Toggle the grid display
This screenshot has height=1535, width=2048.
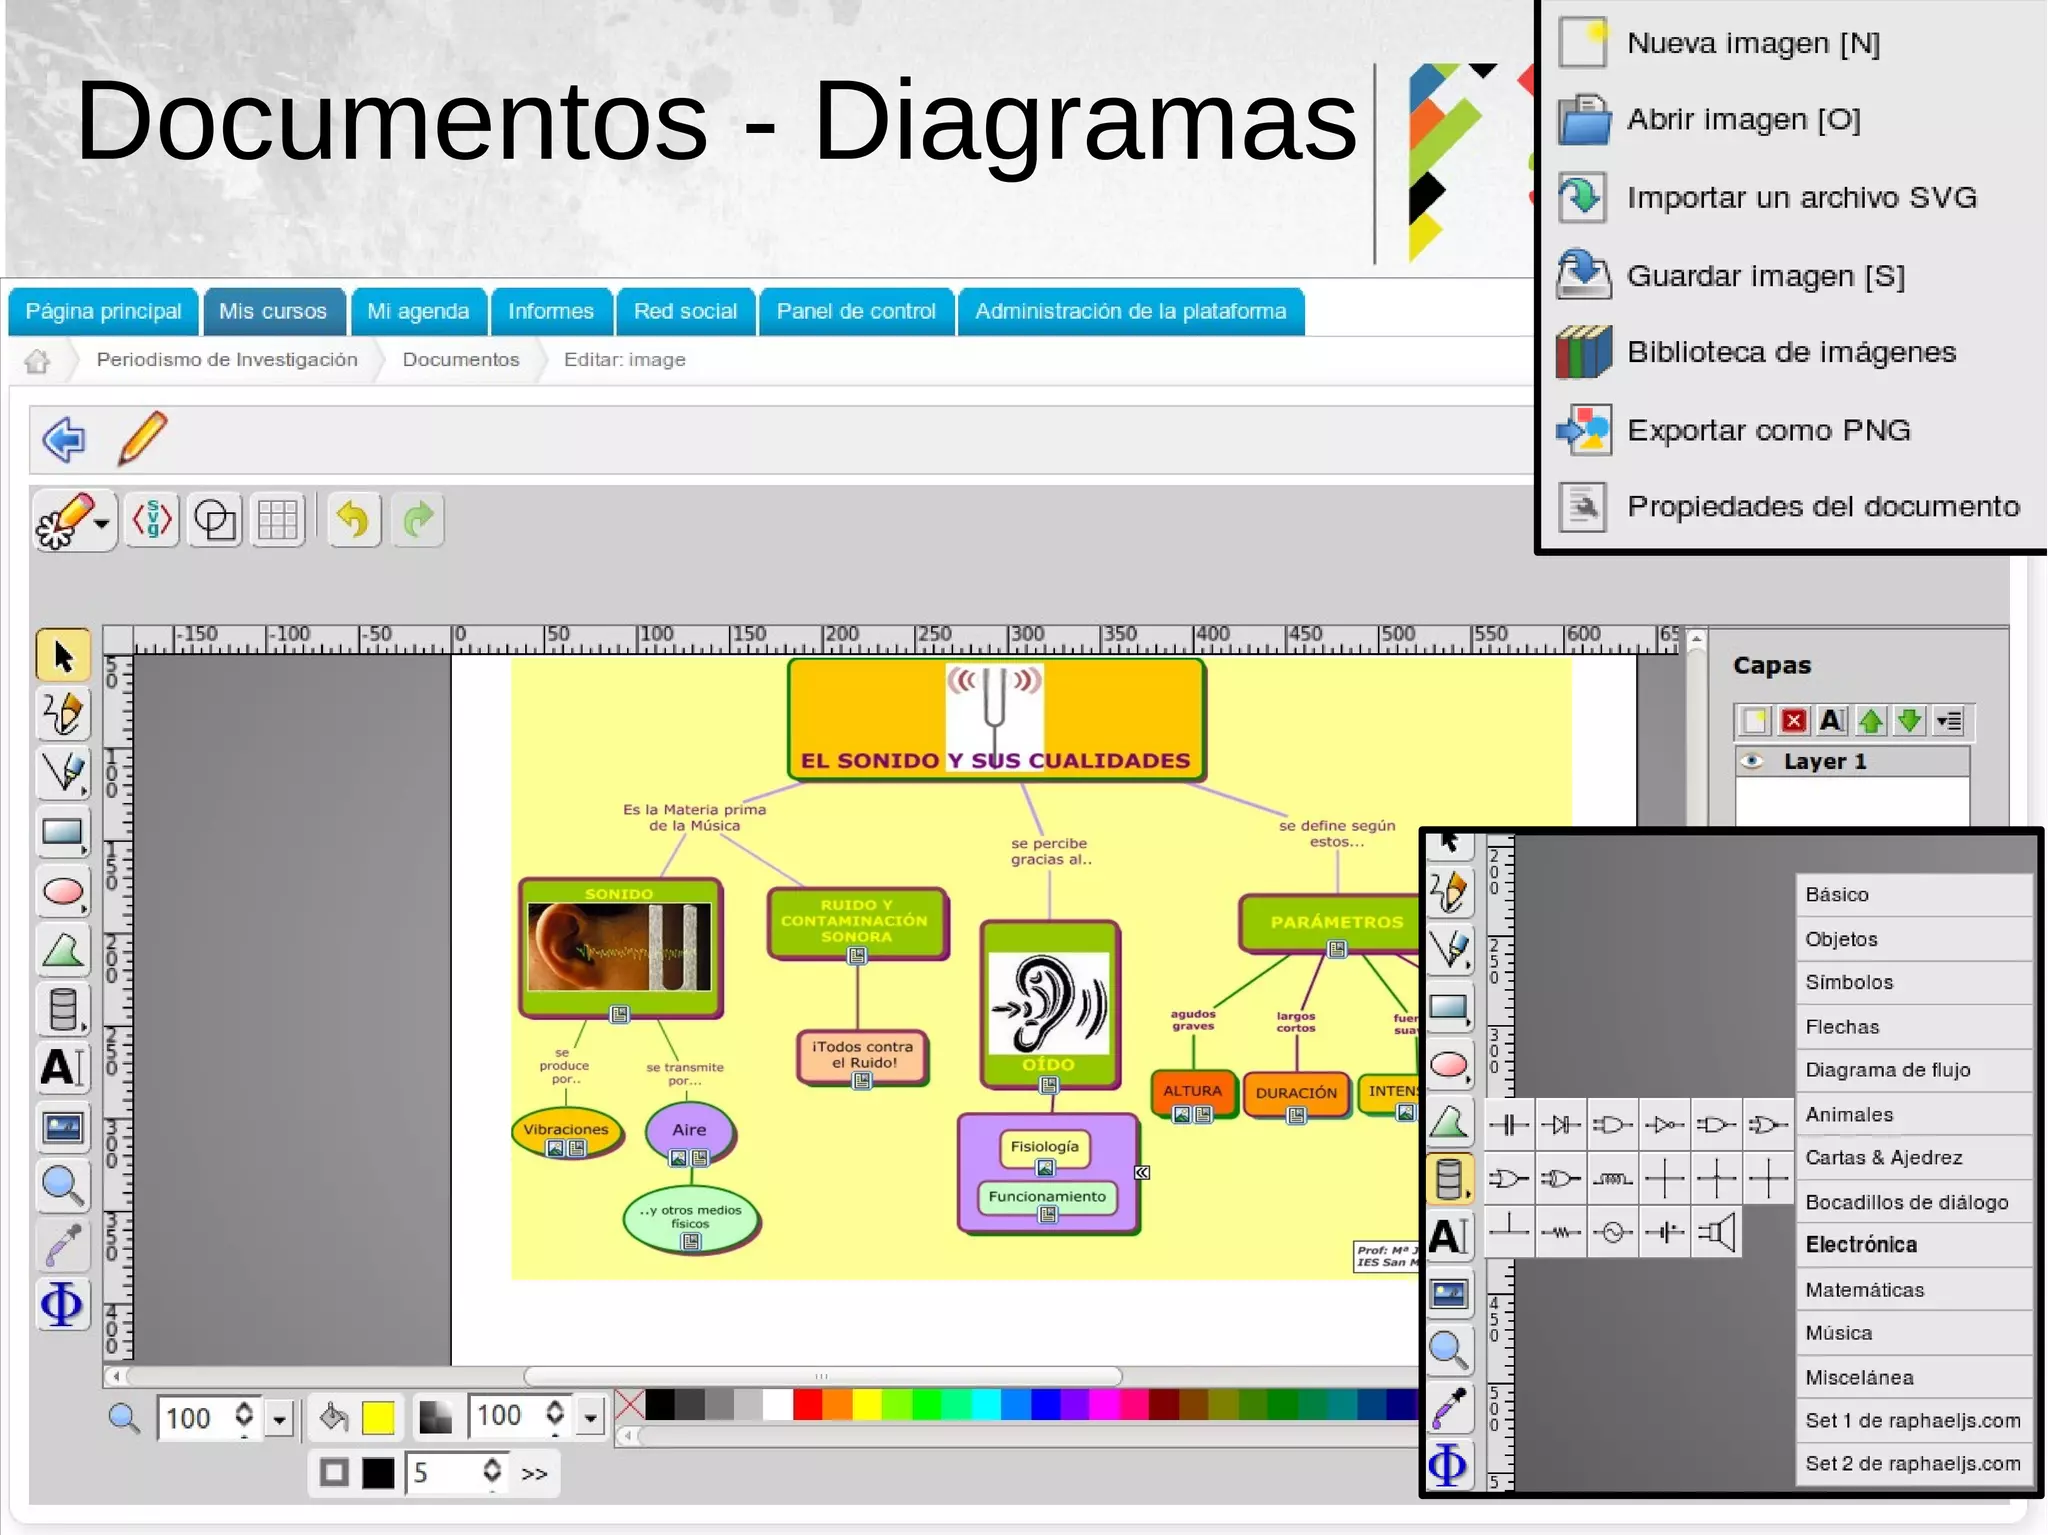[278, 520]
